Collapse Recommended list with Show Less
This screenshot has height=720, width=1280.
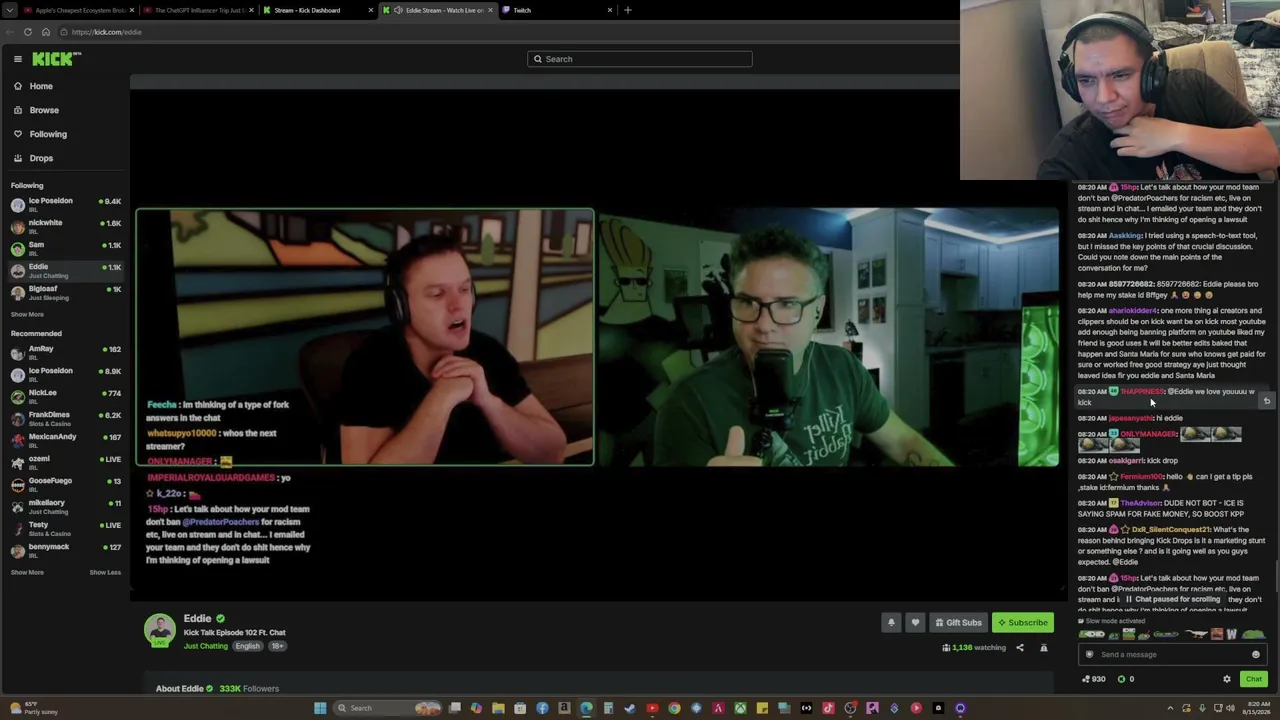tap(105, 572)
